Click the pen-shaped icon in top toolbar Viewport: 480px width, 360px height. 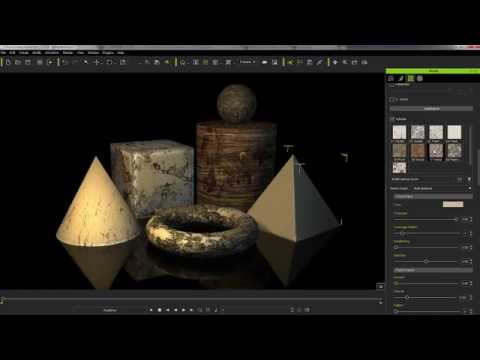pos(319,62)
